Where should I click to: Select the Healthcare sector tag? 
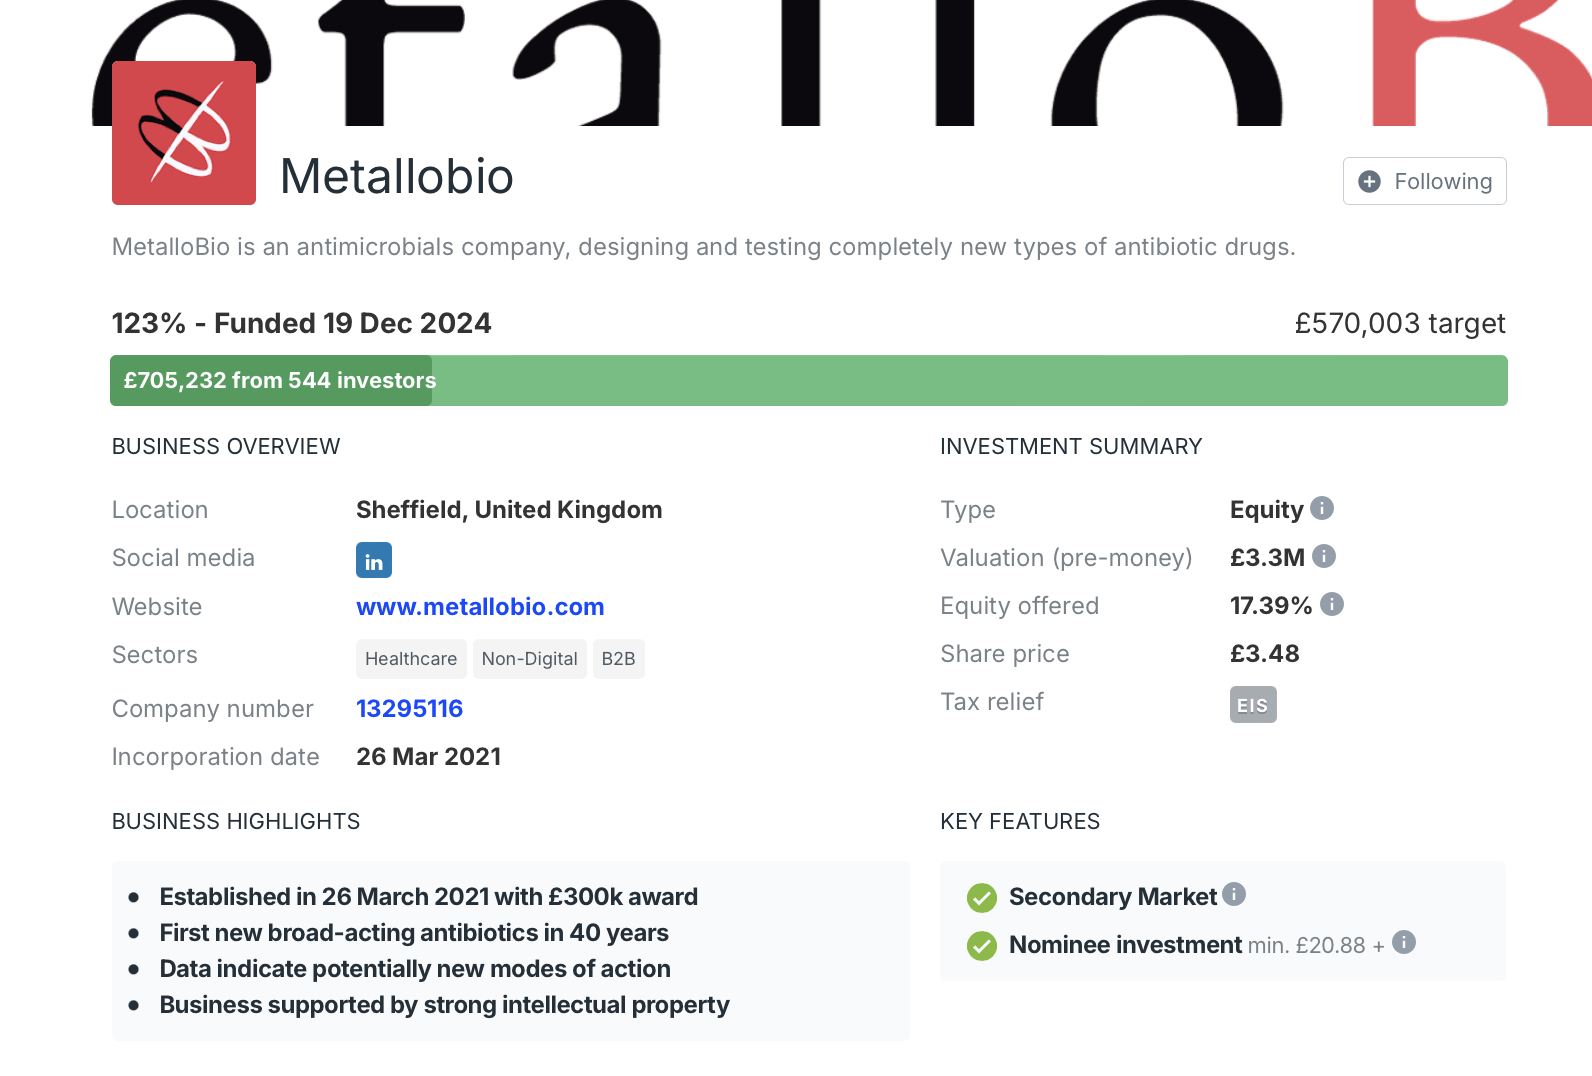pyautogui.click(x=411, y=659)
